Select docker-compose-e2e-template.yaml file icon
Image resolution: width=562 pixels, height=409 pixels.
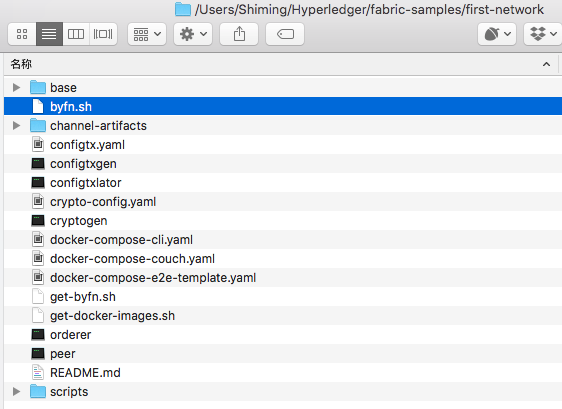click(38, 277)
